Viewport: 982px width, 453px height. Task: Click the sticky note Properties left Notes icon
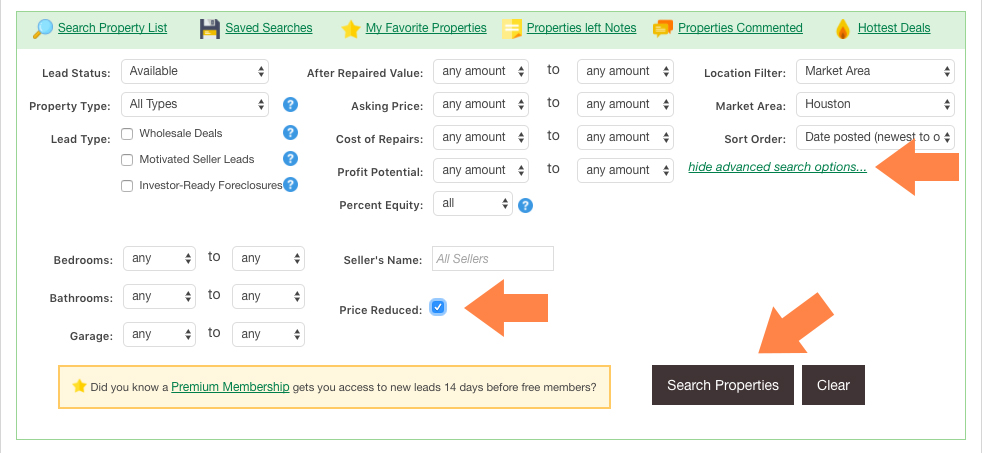(x=512, y=29)
